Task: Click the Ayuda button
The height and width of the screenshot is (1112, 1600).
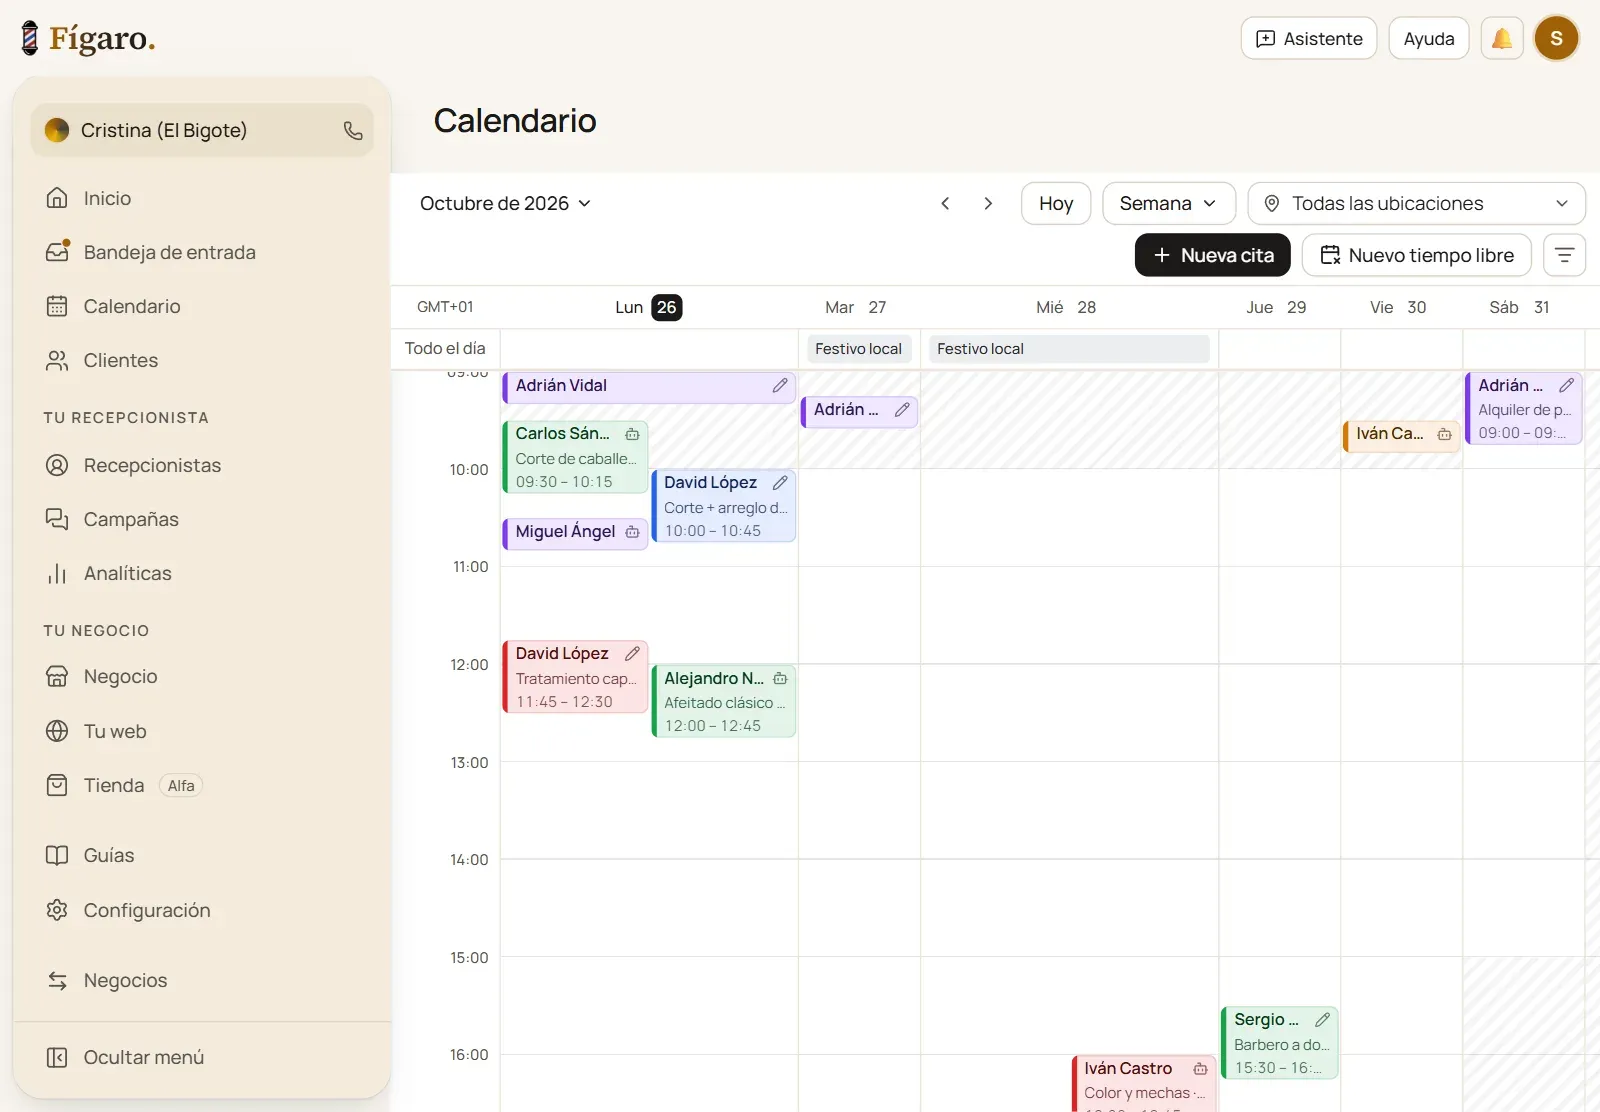Action: 1428,39
